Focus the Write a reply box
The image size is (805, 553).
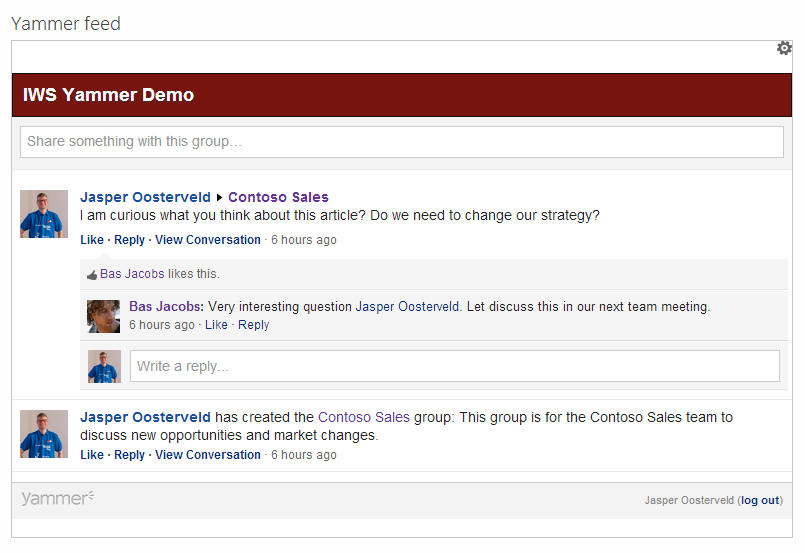(x=454, y=366)
